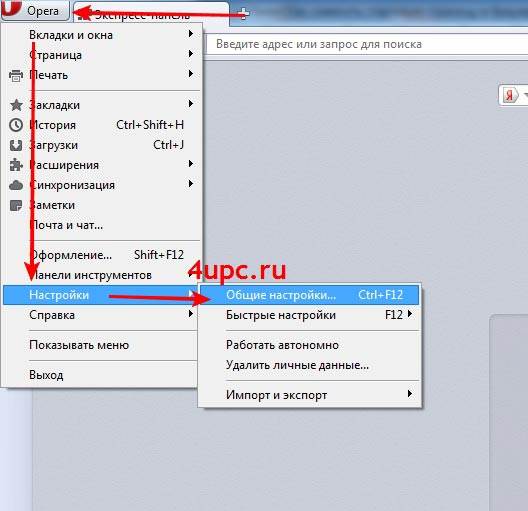528x511 pixels.
Task: Click the downloads icon beside Загрузки
Action: tap(16, 145)
